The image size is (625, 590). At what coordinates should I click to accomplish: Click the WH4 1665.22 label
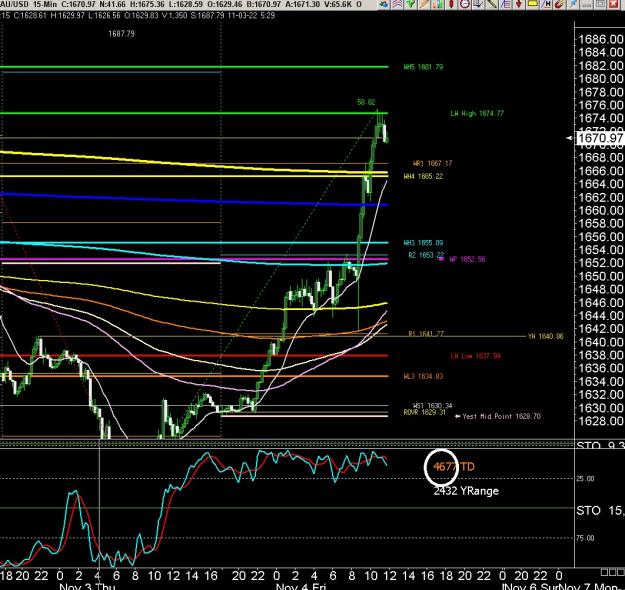click(423, 176)
